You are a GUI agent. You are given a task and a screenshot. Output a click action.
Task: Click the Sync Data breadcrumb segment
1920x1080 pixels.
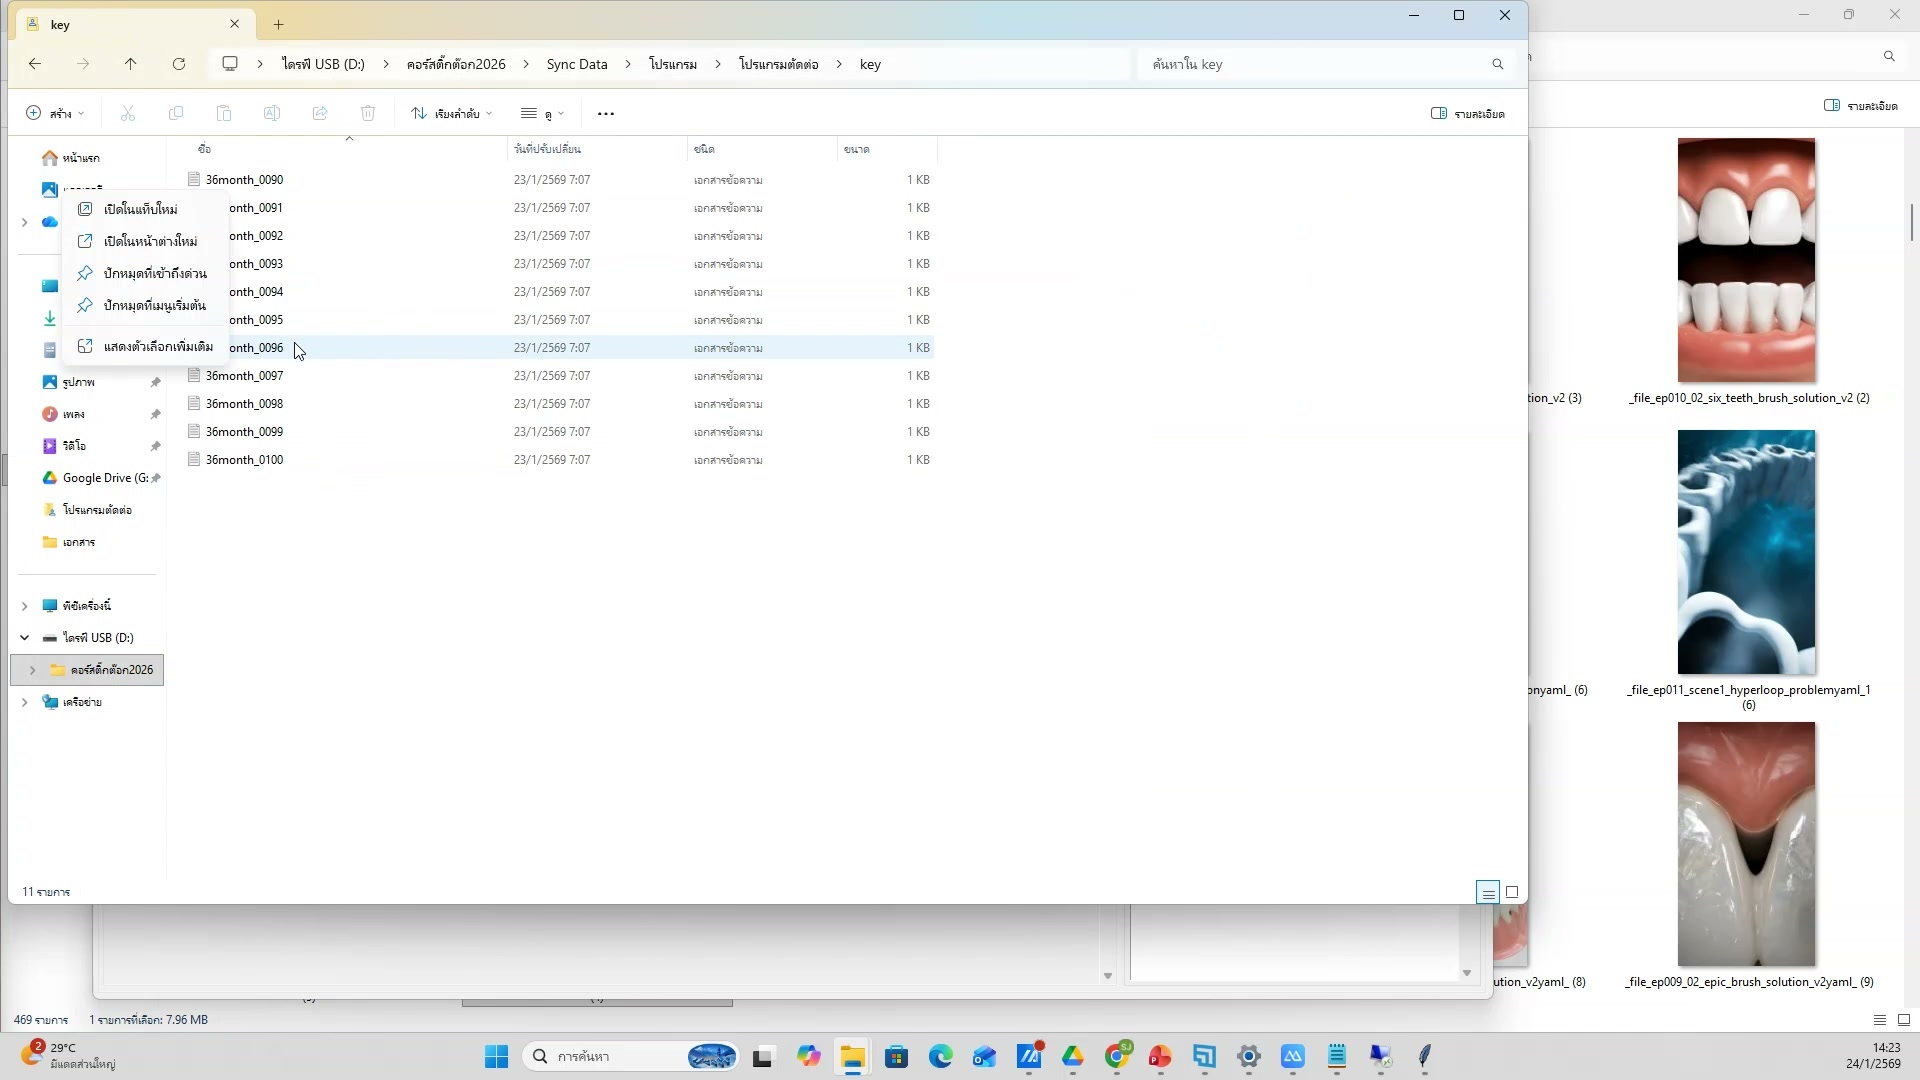coord(577,64)
